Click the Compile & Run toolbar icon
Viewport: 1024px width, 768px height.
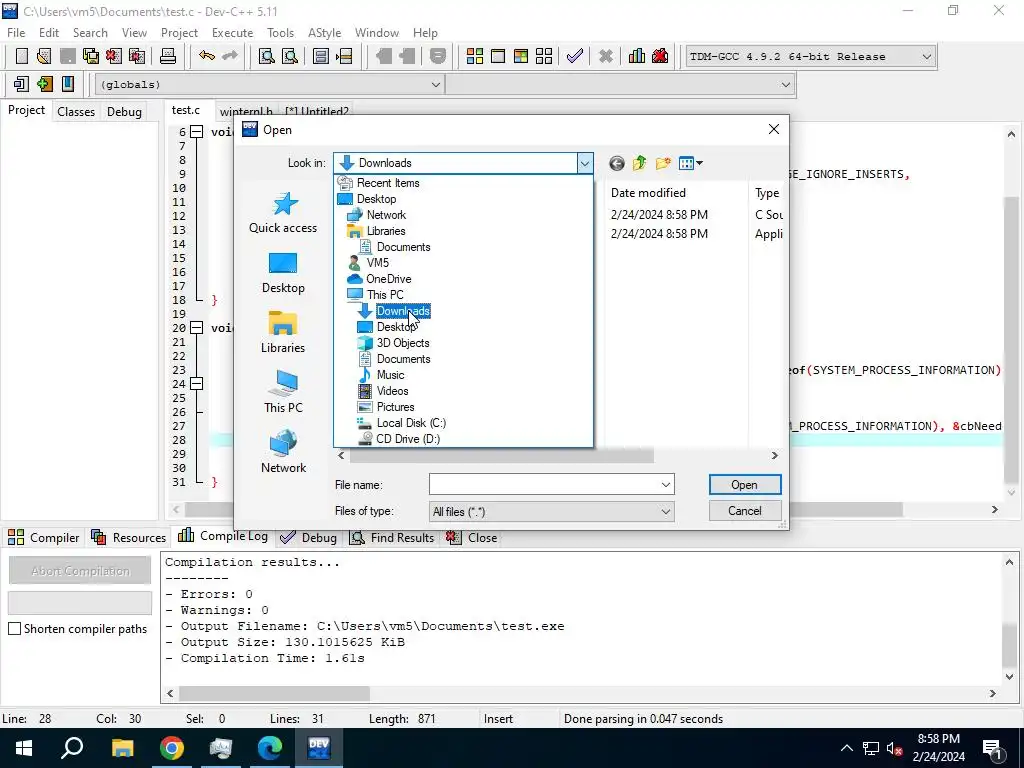(x=520, y=56)
